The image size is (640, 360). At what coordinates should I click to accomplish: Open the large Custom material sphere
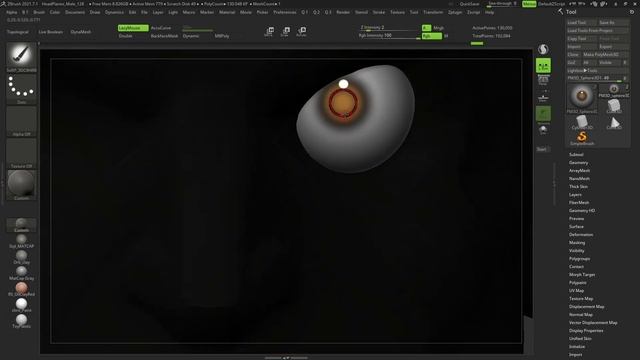[21, 185]
